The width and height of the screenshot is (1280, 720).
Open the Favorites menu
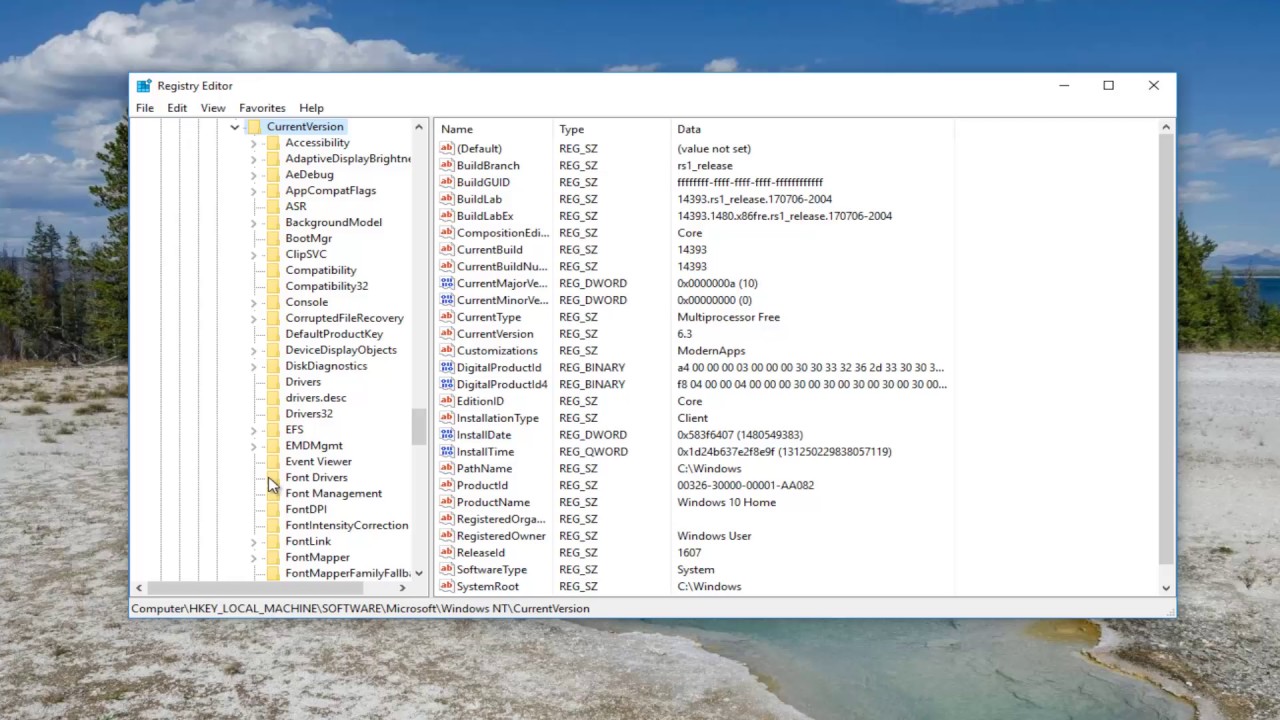(x=262, y=108)
